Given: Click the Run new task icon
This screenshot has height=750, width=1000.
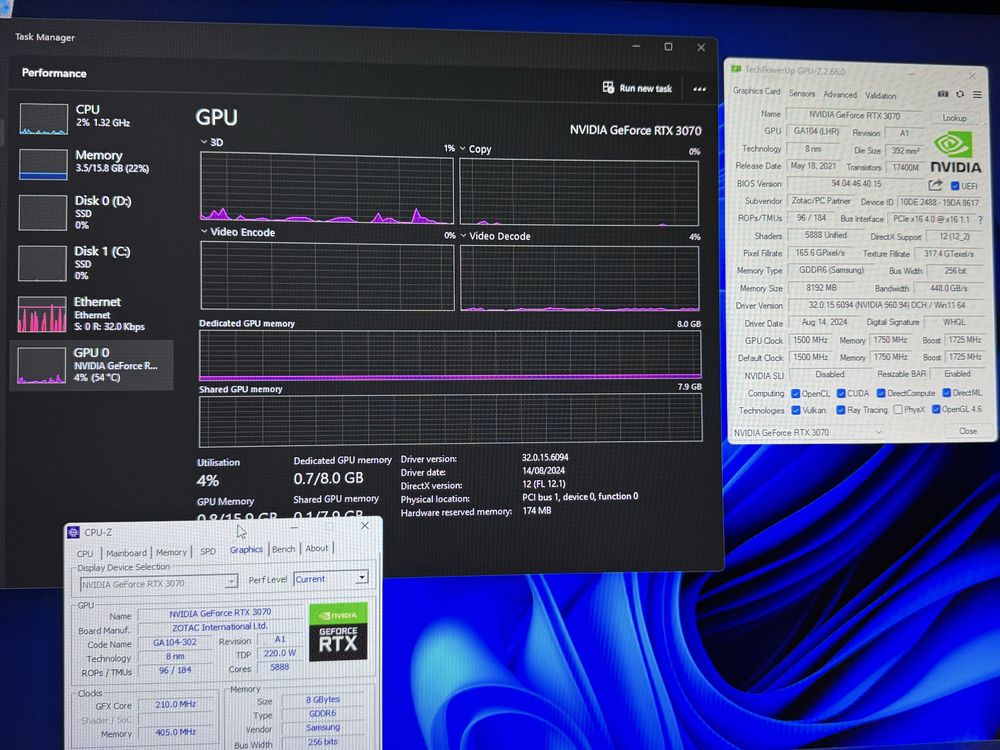Looking at the screenshot, I should pos(608,87).
